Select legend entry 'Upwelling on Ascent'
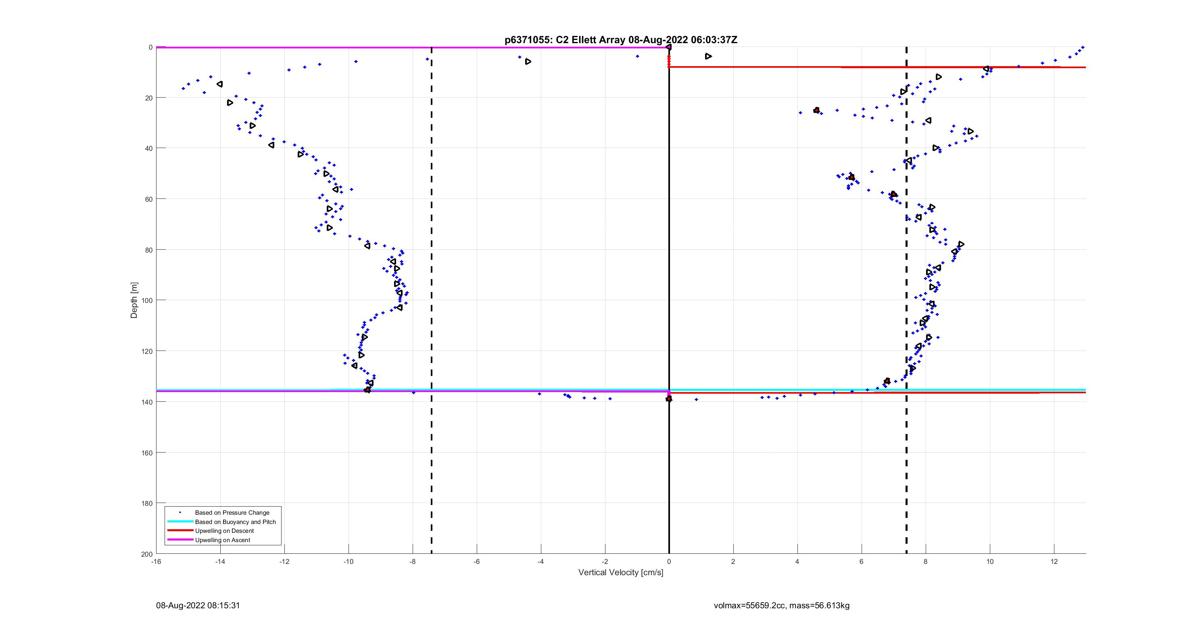The image size is (1200, 622). (223, 540)
